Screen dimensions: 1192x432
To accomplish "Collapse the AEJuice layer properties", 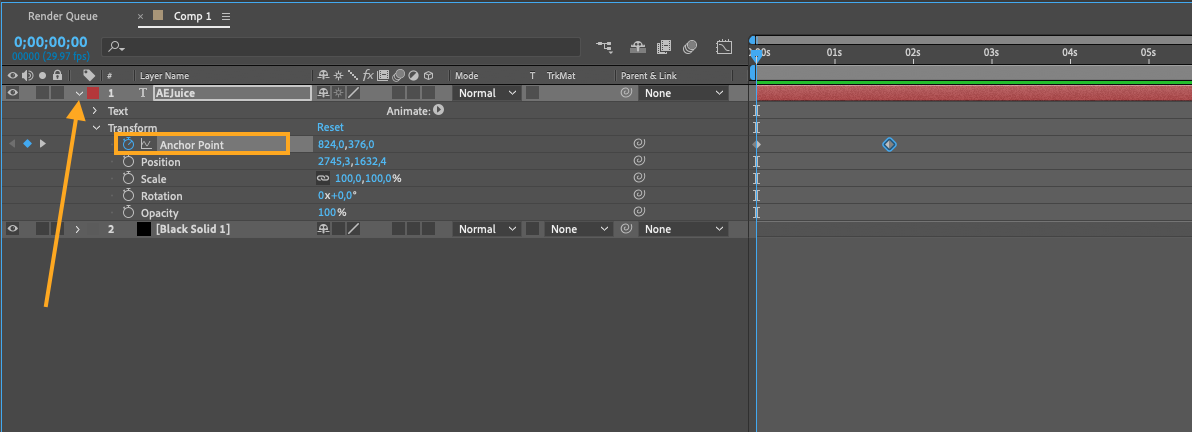I will click(x=79, y=94).
